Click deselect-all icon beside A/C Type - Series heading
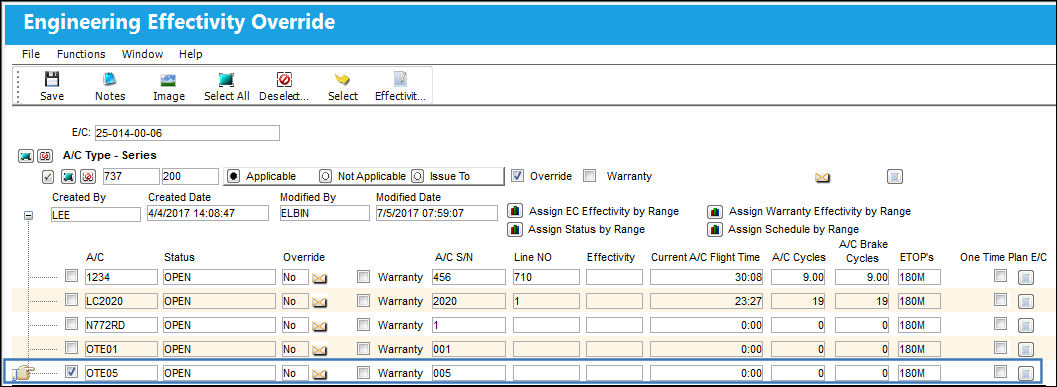The image size is (1057, 387). 44,156
